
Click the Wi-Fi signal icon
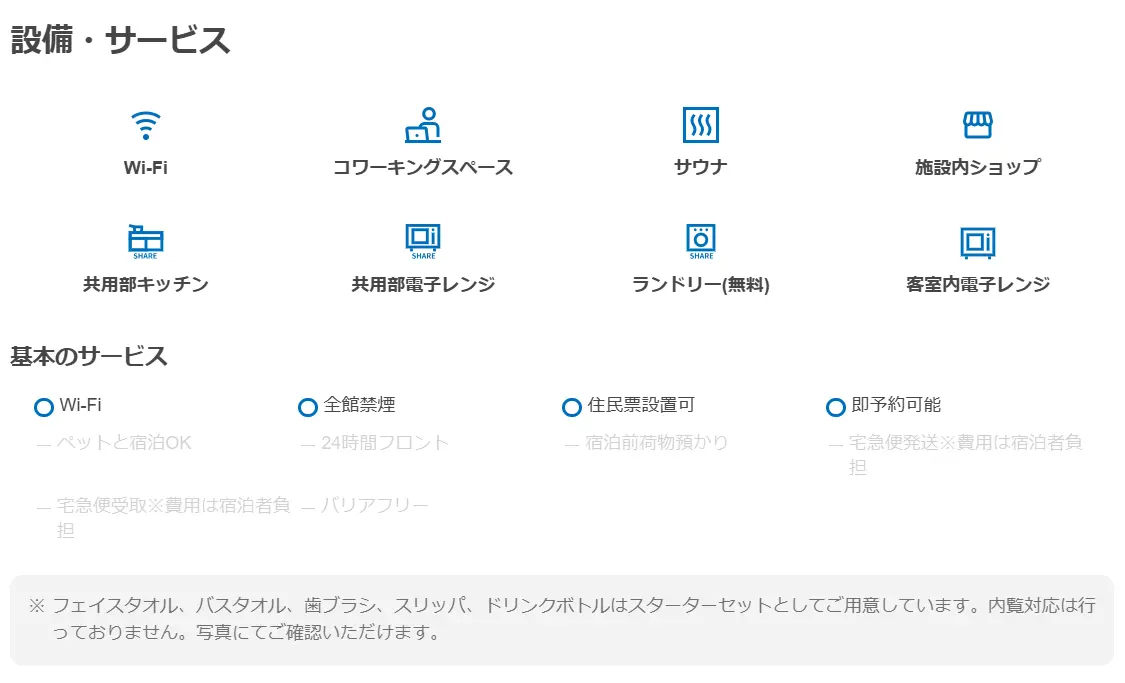[146, 126]
